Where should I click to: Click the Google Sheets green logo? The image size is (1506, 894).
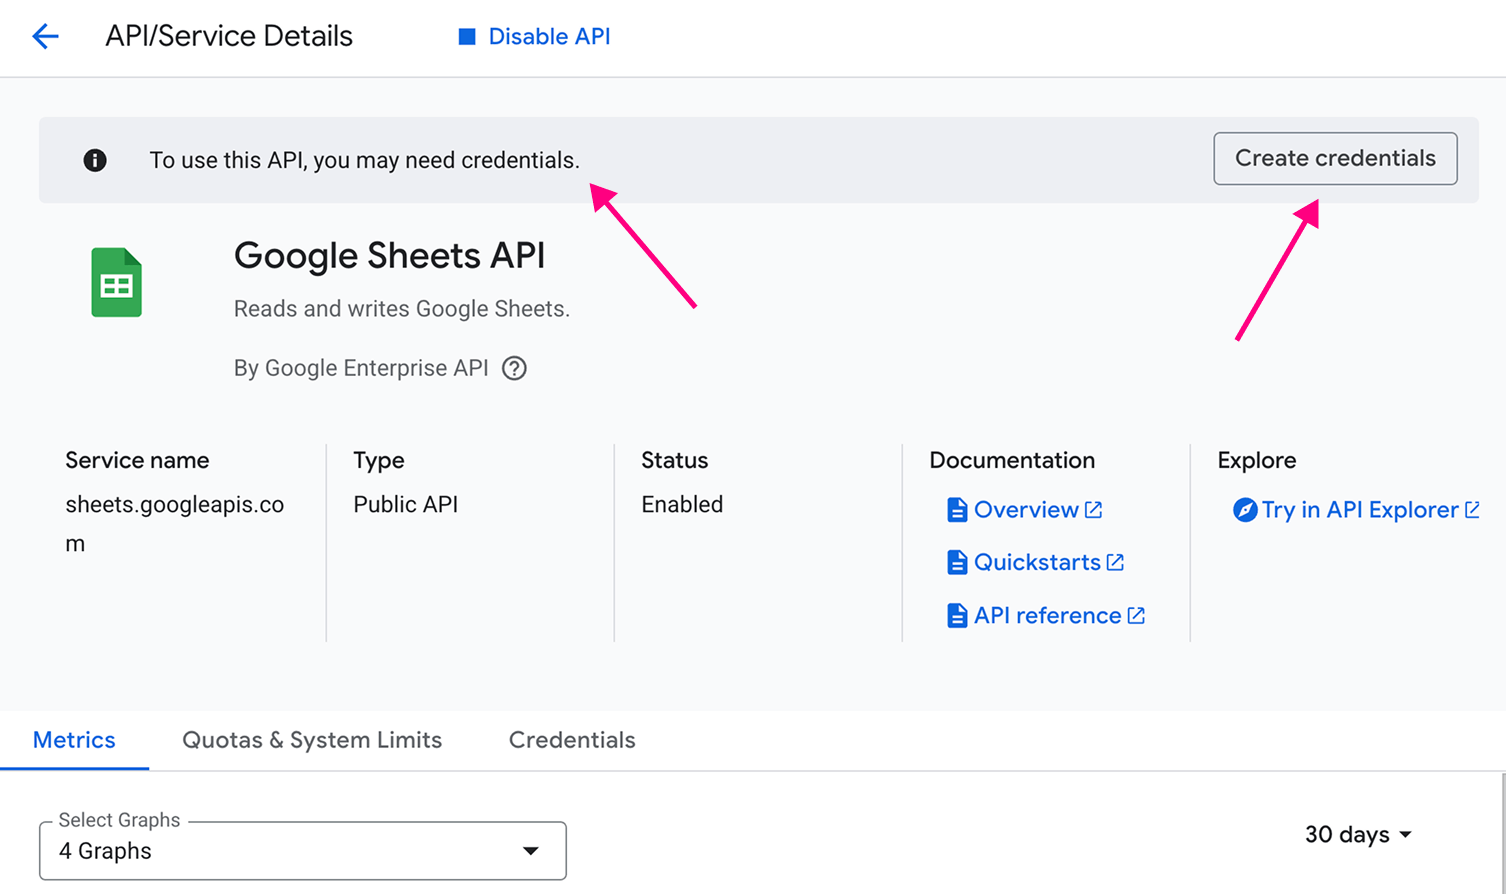116,282
